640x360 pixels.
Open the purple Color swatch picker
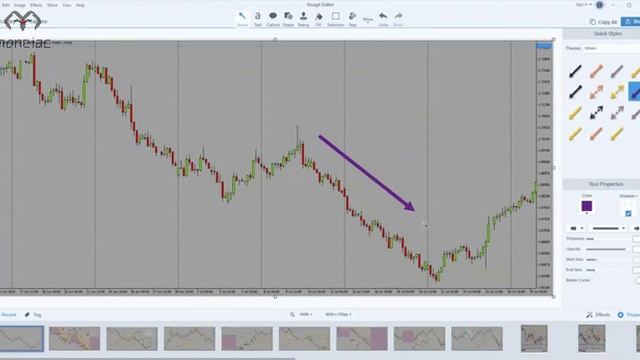(x=587, y=207)
